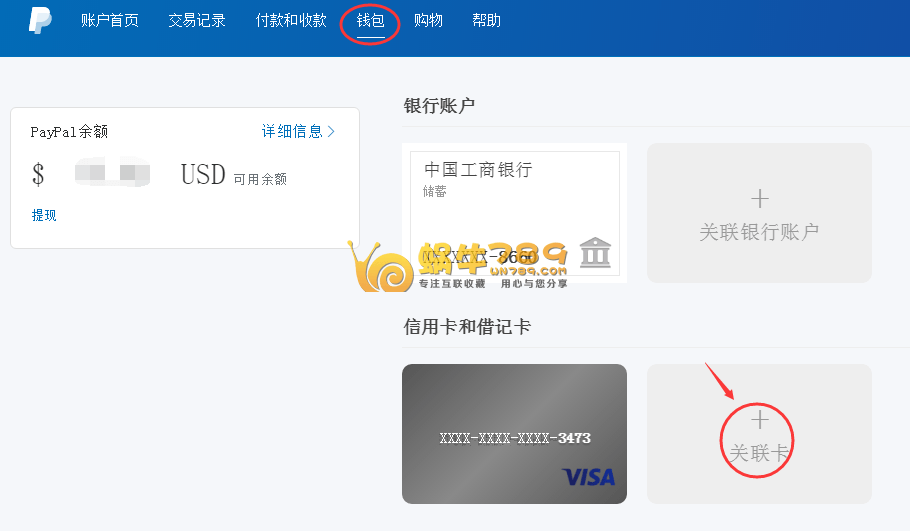Click the dollar sign balance symbol

(x=38, y=174)
